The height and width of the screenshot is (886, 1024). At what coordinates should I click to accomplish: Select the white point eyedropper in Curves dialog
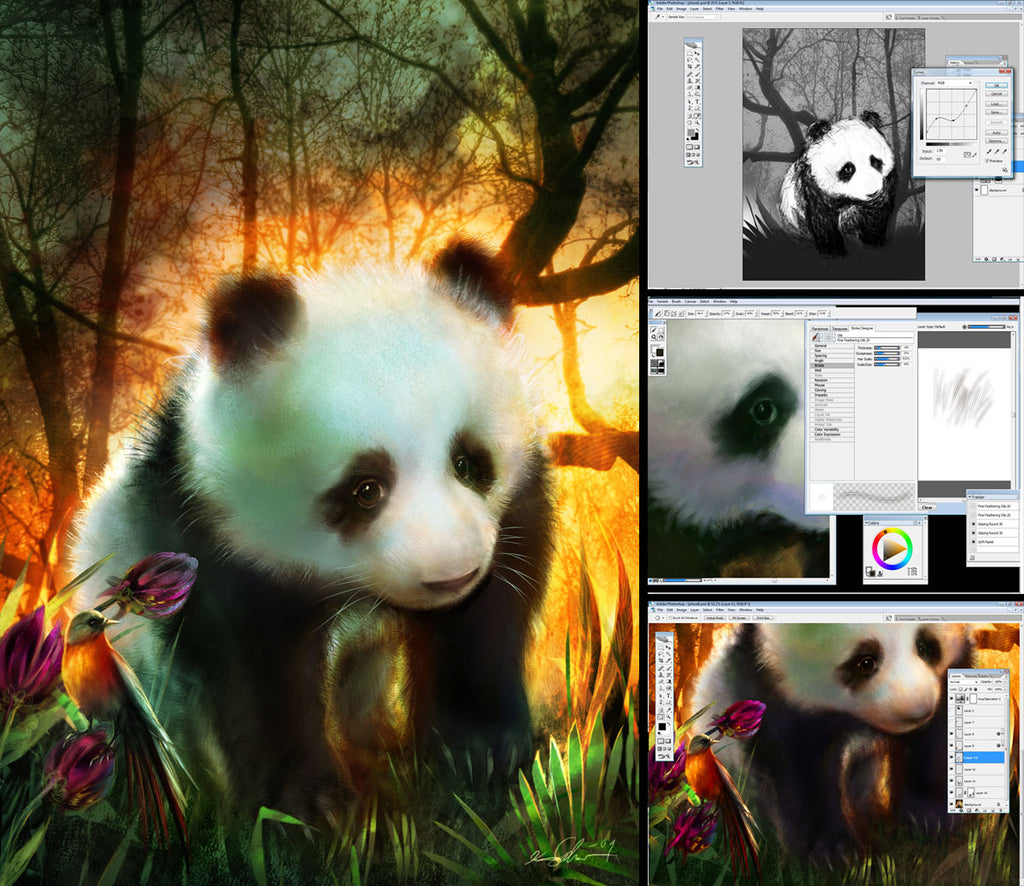click(x=1003, y=151)
